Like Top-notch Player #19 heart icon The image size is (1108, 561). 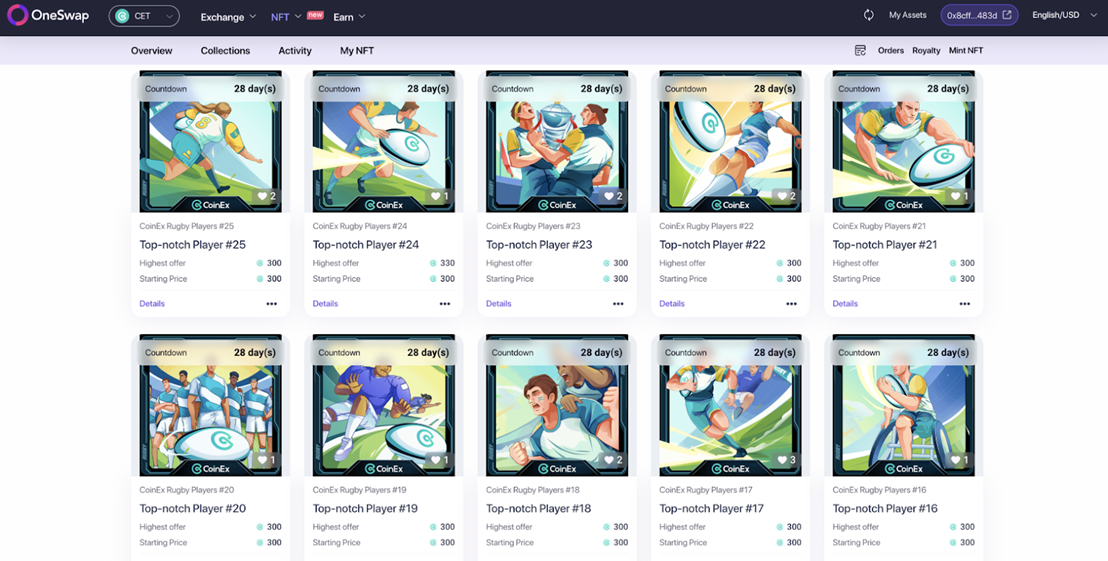tap(435, 459)
